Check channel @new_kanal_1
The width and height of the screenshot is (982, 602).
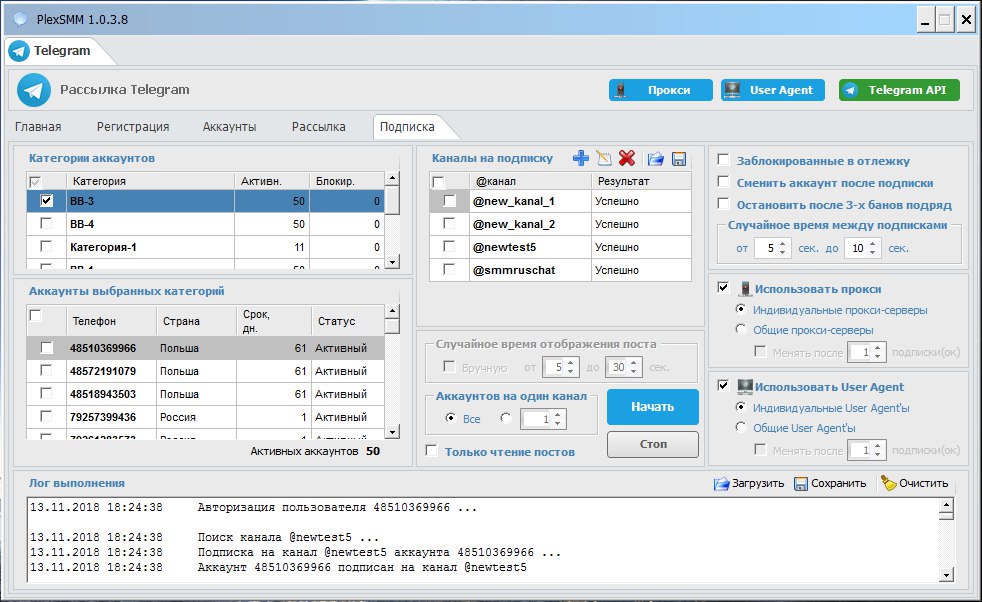tap(449, 200)
